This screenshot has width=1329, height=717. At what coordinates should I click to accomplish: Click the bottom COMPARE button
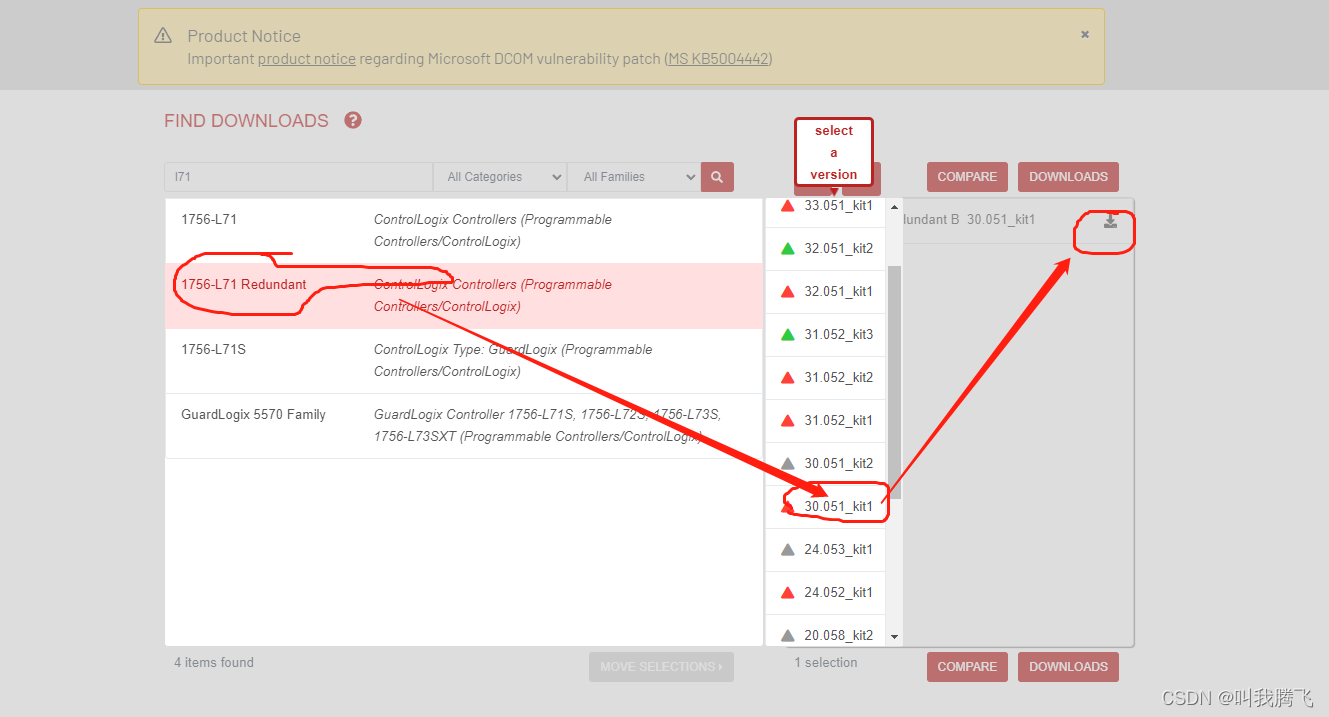(x=967, y=667)
